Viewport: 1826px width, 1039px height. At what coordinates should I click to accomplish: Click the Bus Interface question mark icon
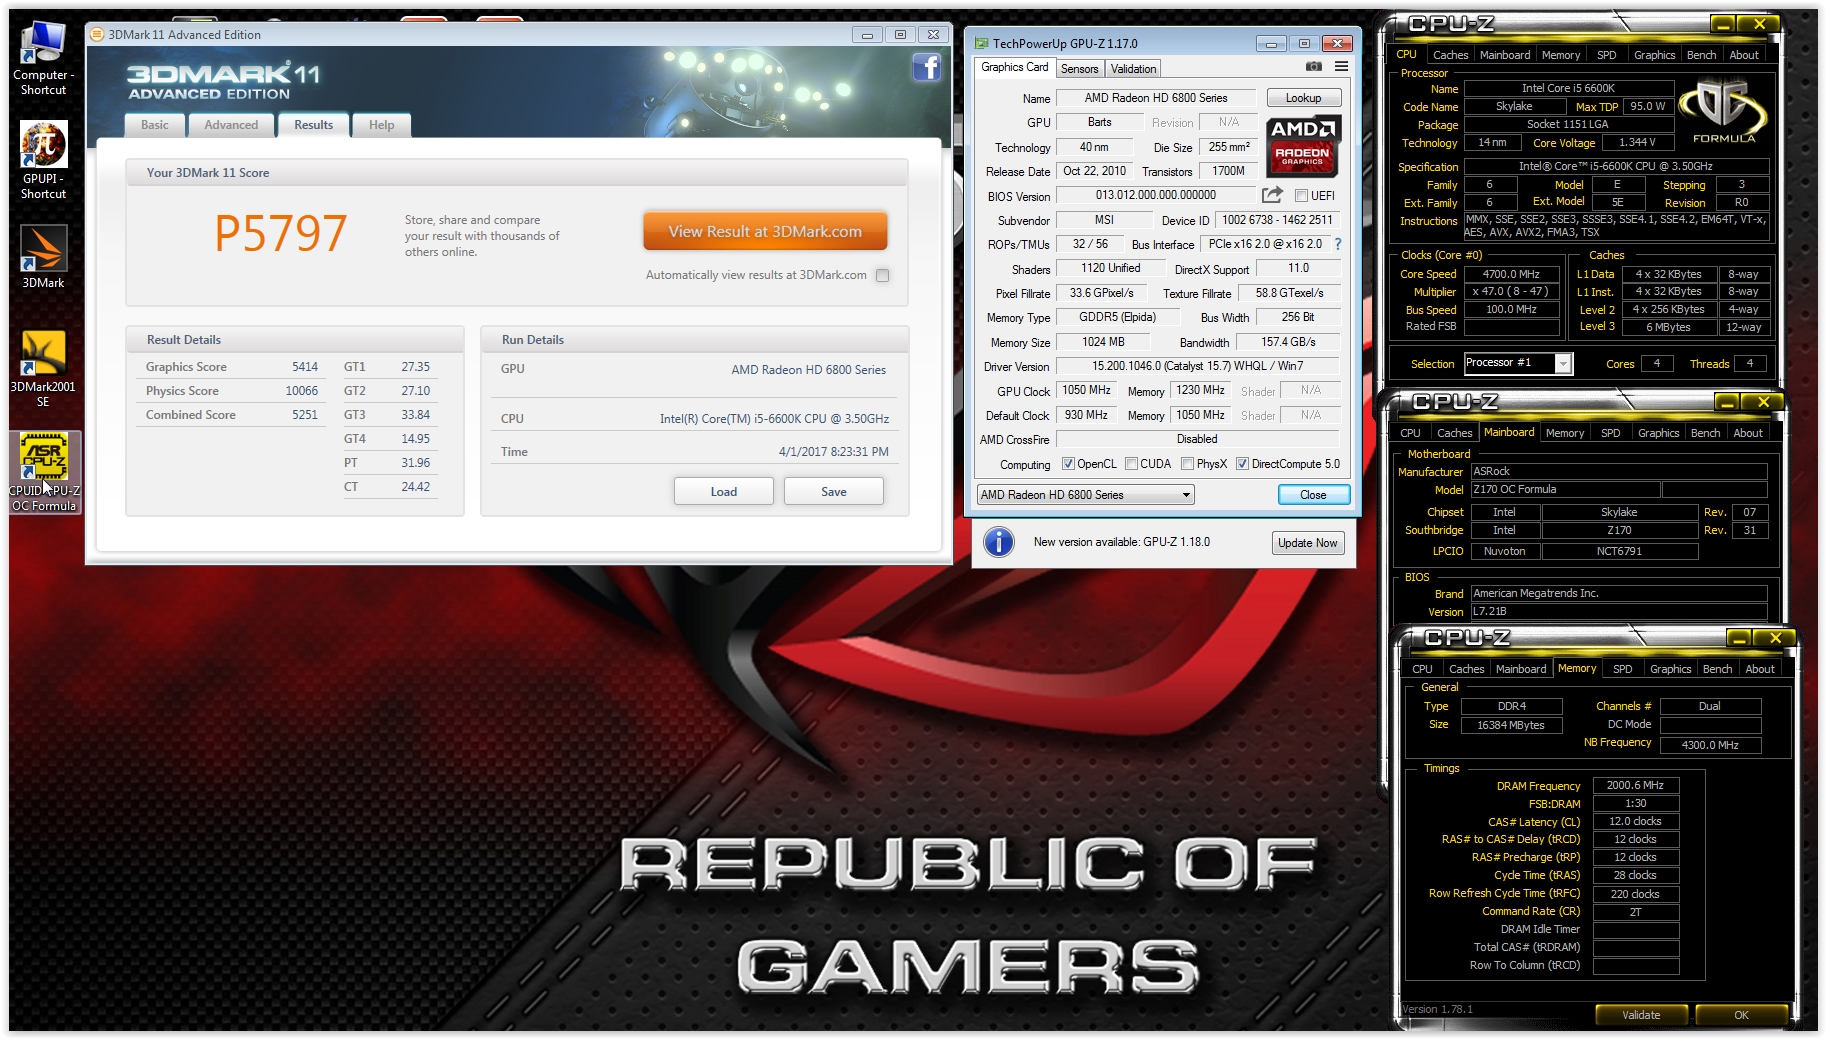[x=1337, y=244]
